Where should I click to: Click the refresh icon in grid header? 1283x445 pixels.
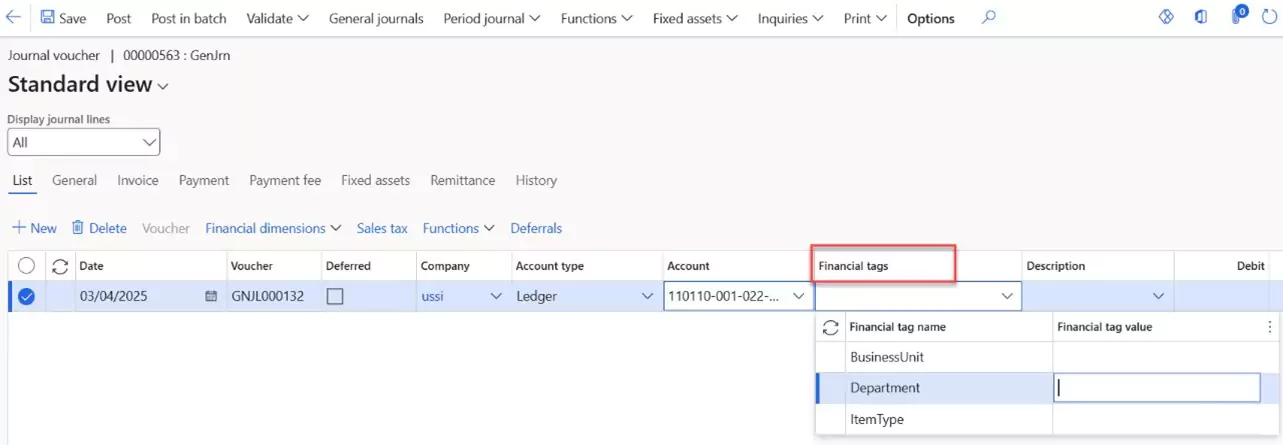point(60,266)
